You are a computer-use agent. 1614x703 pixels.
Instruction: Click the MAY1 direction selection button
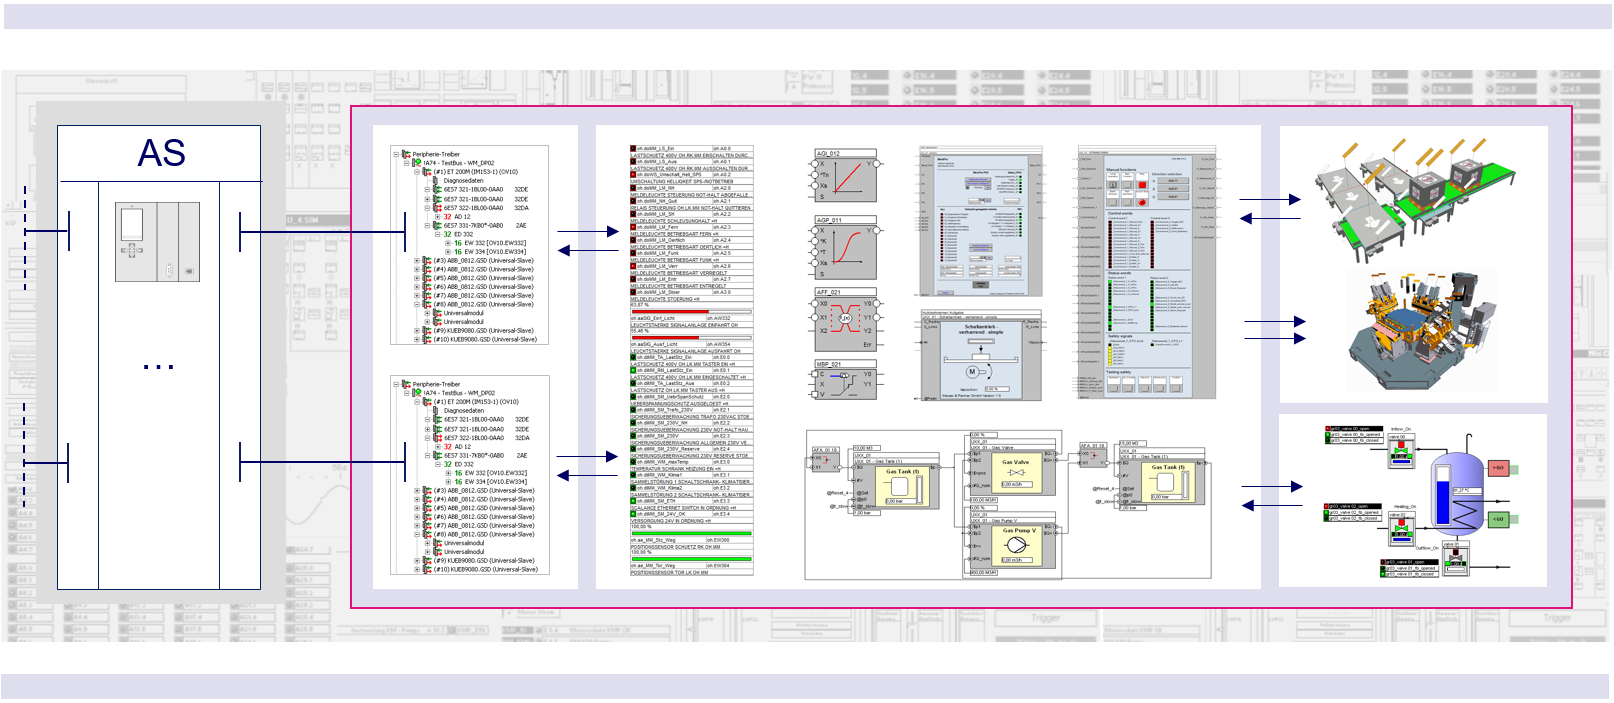(x=1172, y=182)
